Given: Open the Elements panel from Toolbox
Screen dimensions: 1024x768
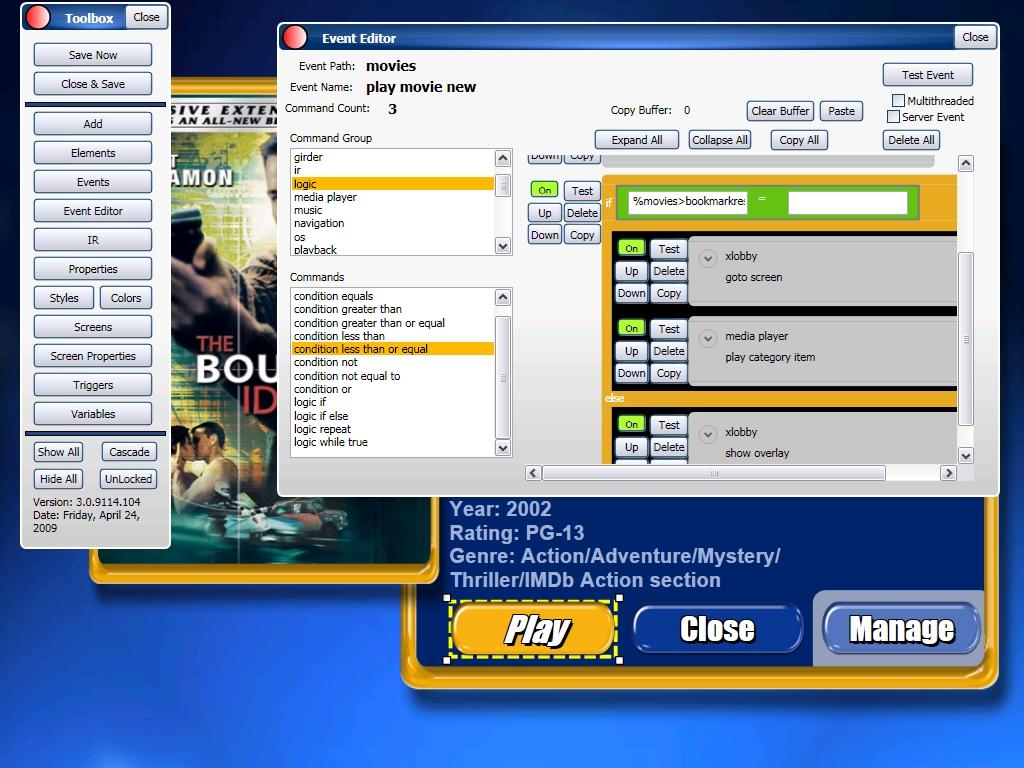Looking at the screenshot, I should tap(93, 153).
